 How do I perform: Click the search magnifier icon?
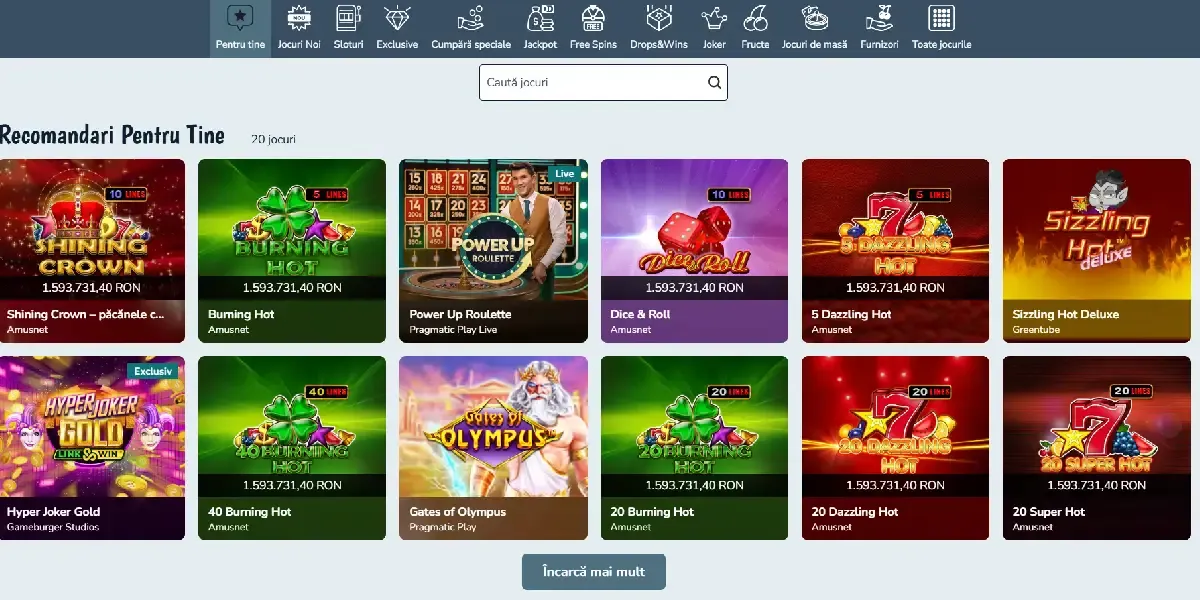point(714,83)
